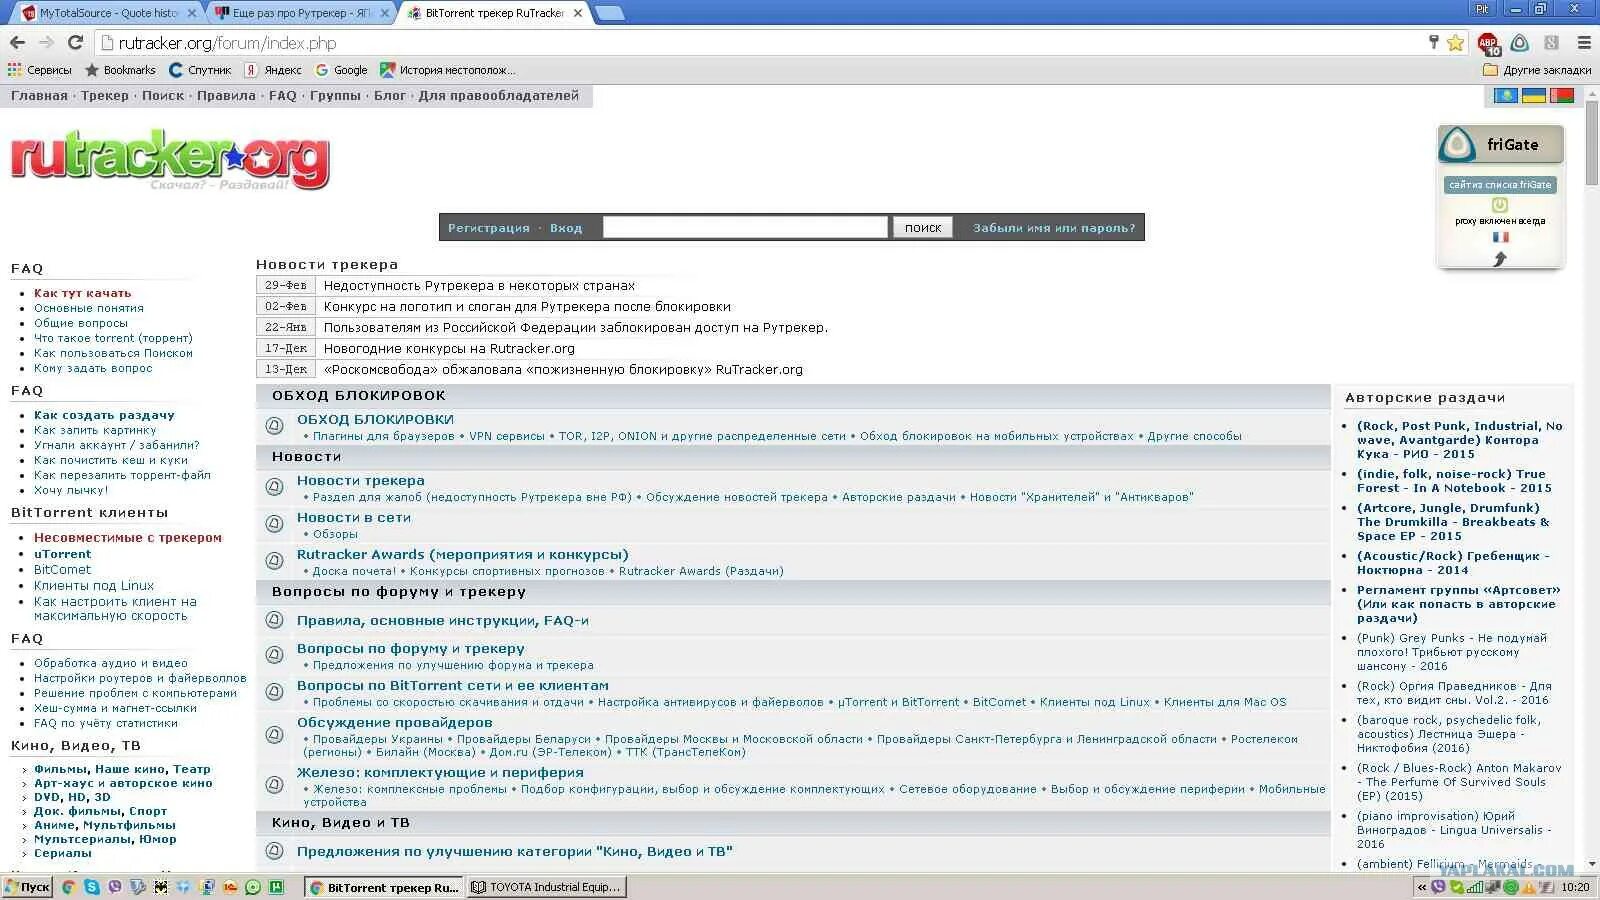Reload the page with the refresh icon
Screen dimensions: 1600x900
[75, 43]
